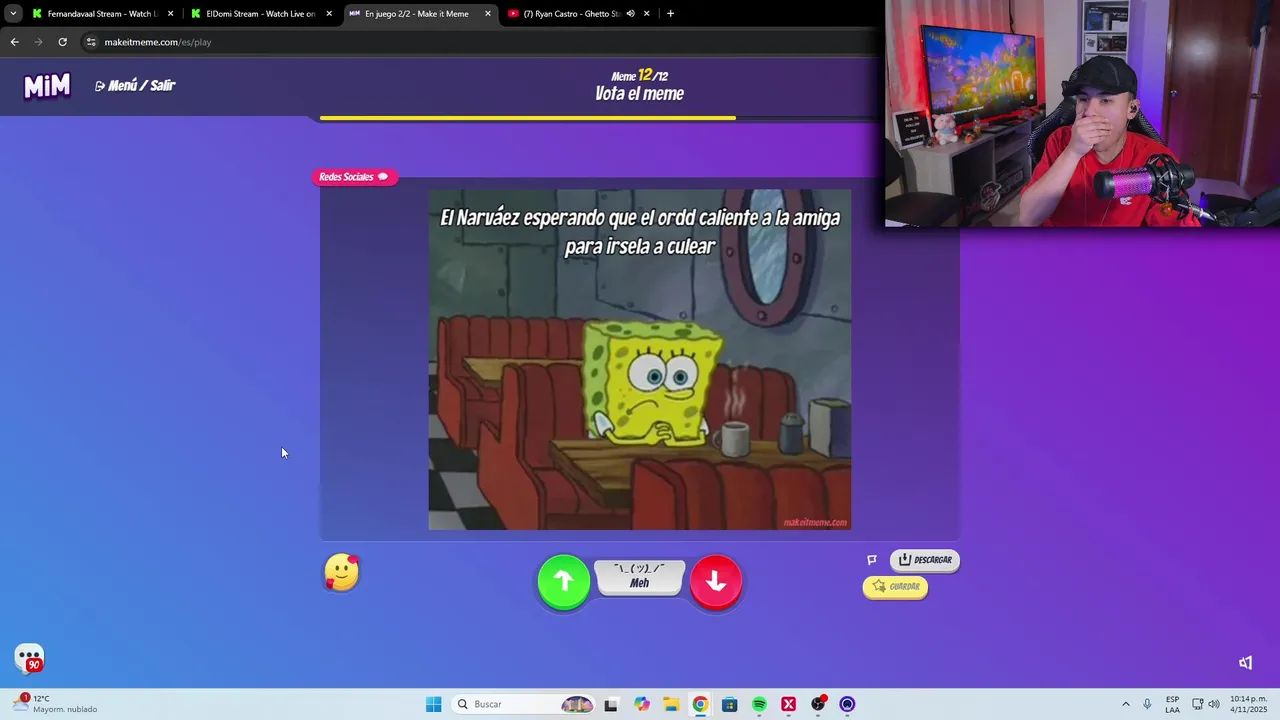Open File Explorer from the taskbar
Viewport: 1280px width, 720px height.
670,704
